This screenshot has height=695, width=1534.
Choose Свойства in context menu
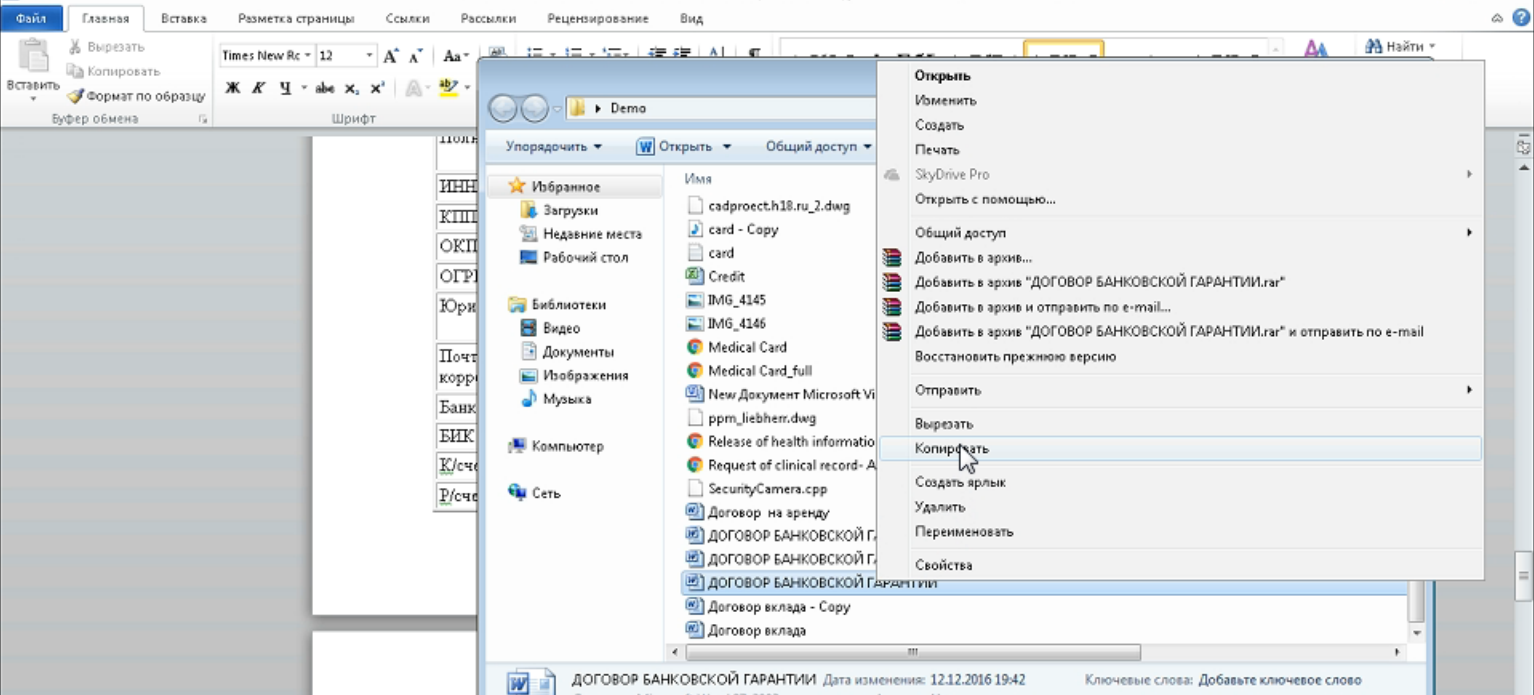pyautogui.click(x=1180, y=565)
